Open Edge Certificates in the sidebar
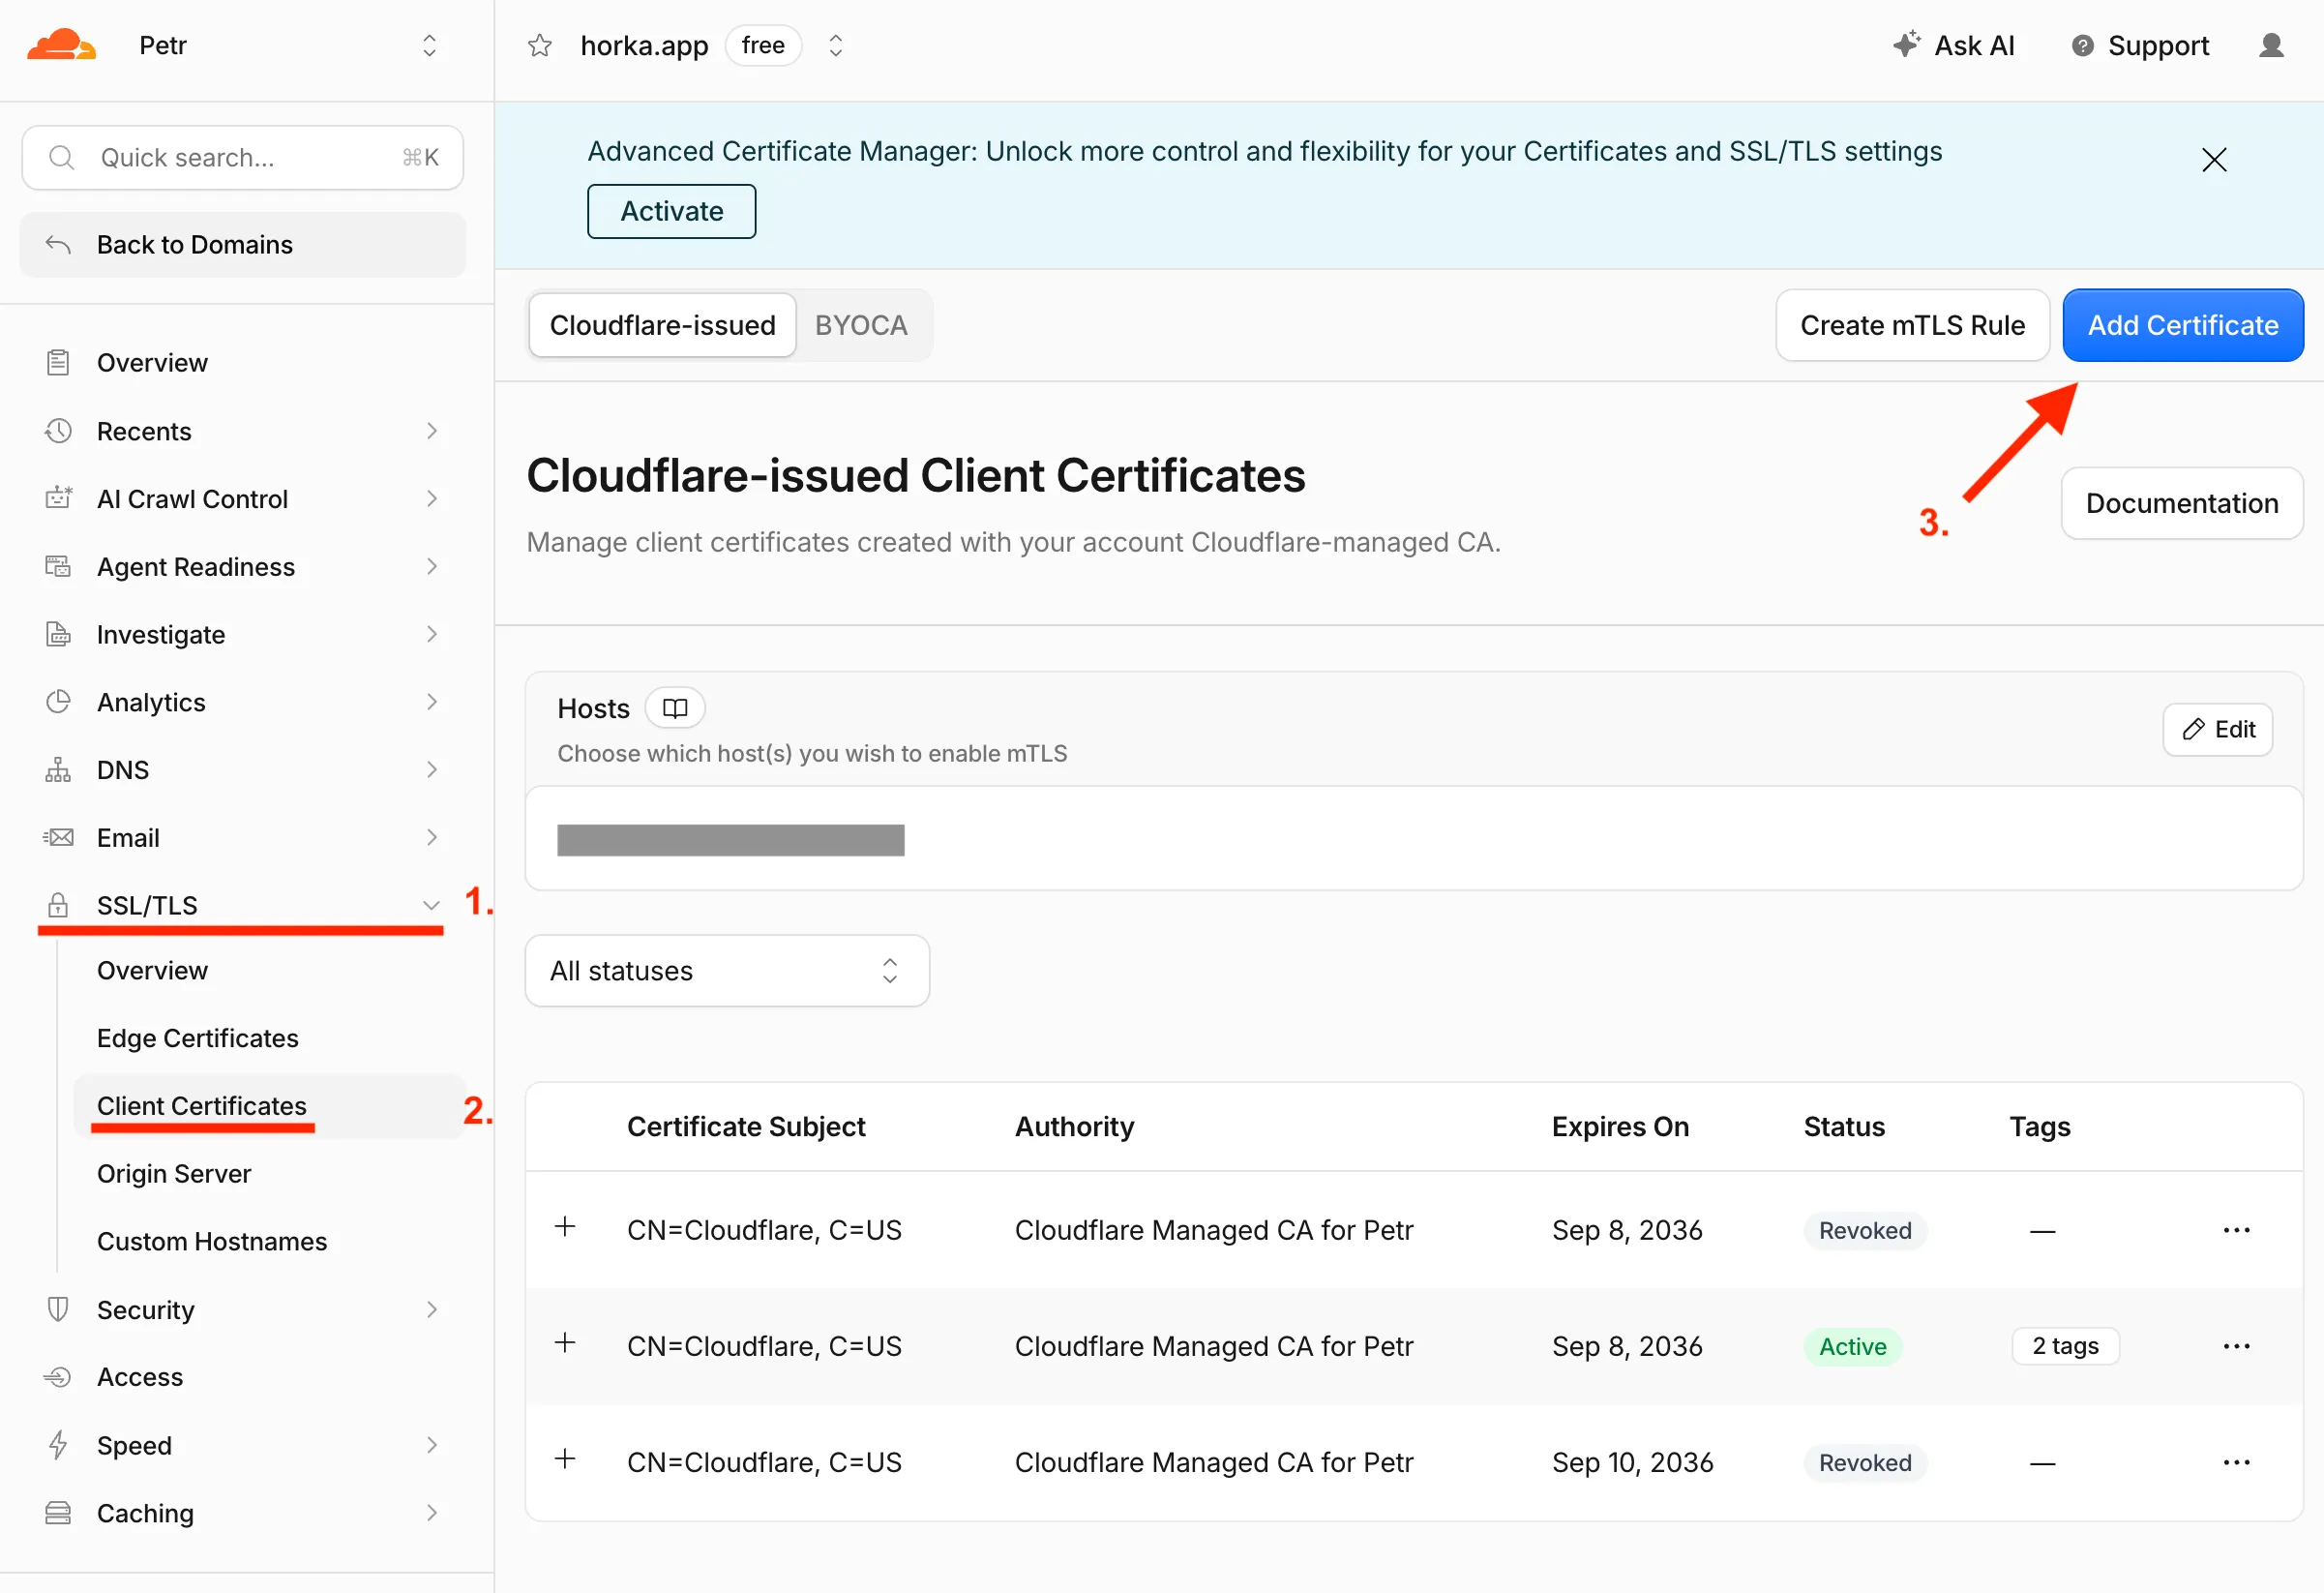This screenshot has width=2324, height=1593. (198, 1038)
